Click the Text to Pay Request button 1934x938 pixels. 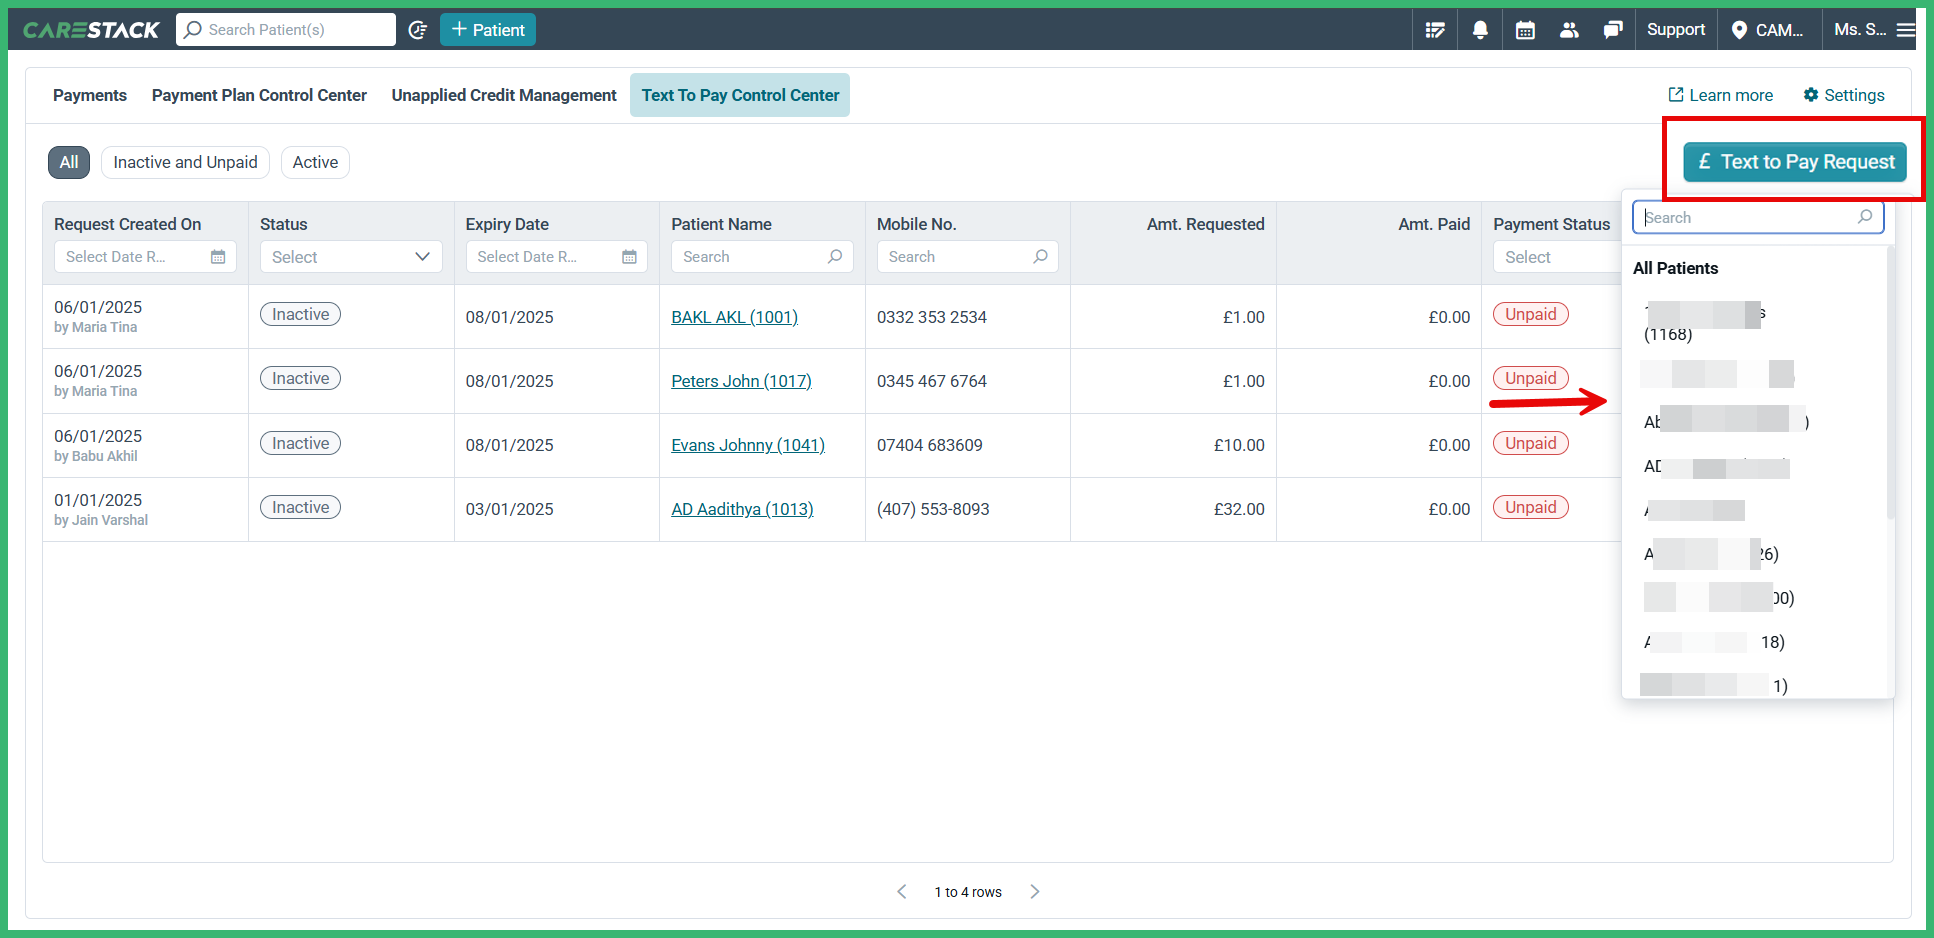pos(1793,161)
